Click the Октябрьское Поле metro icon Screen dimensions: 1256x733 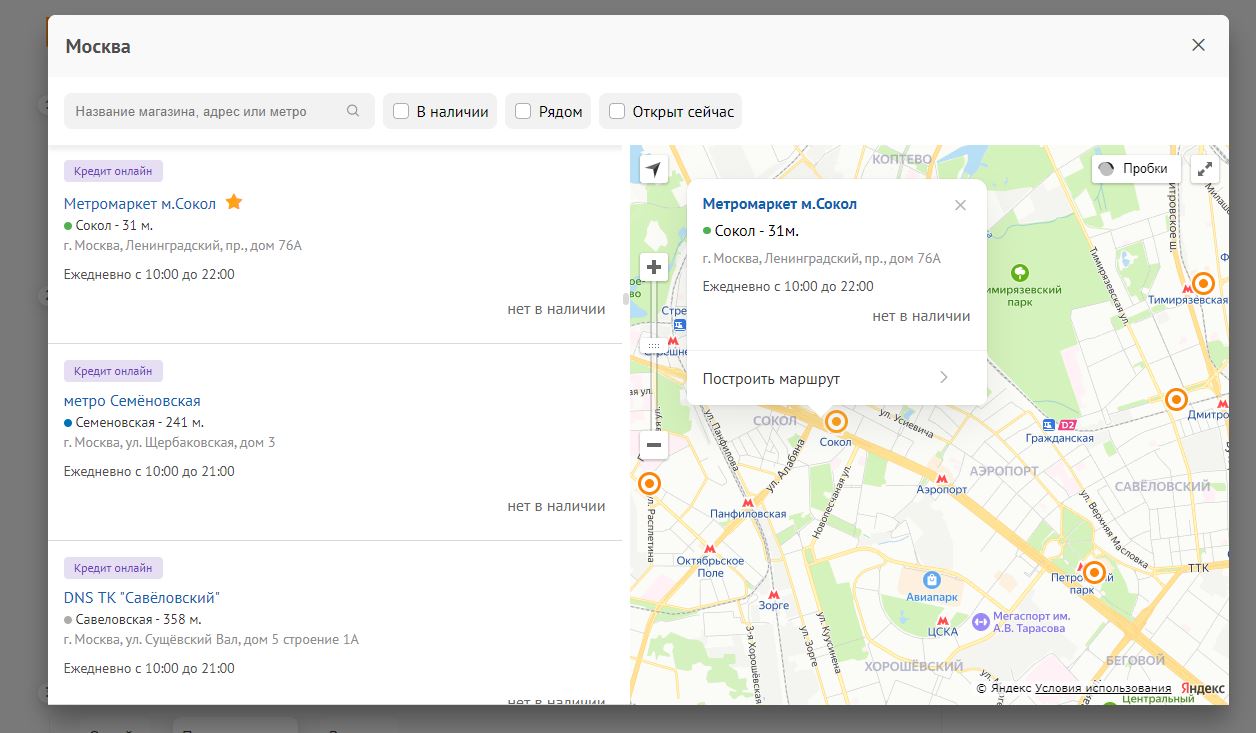(x=710, y=549)
